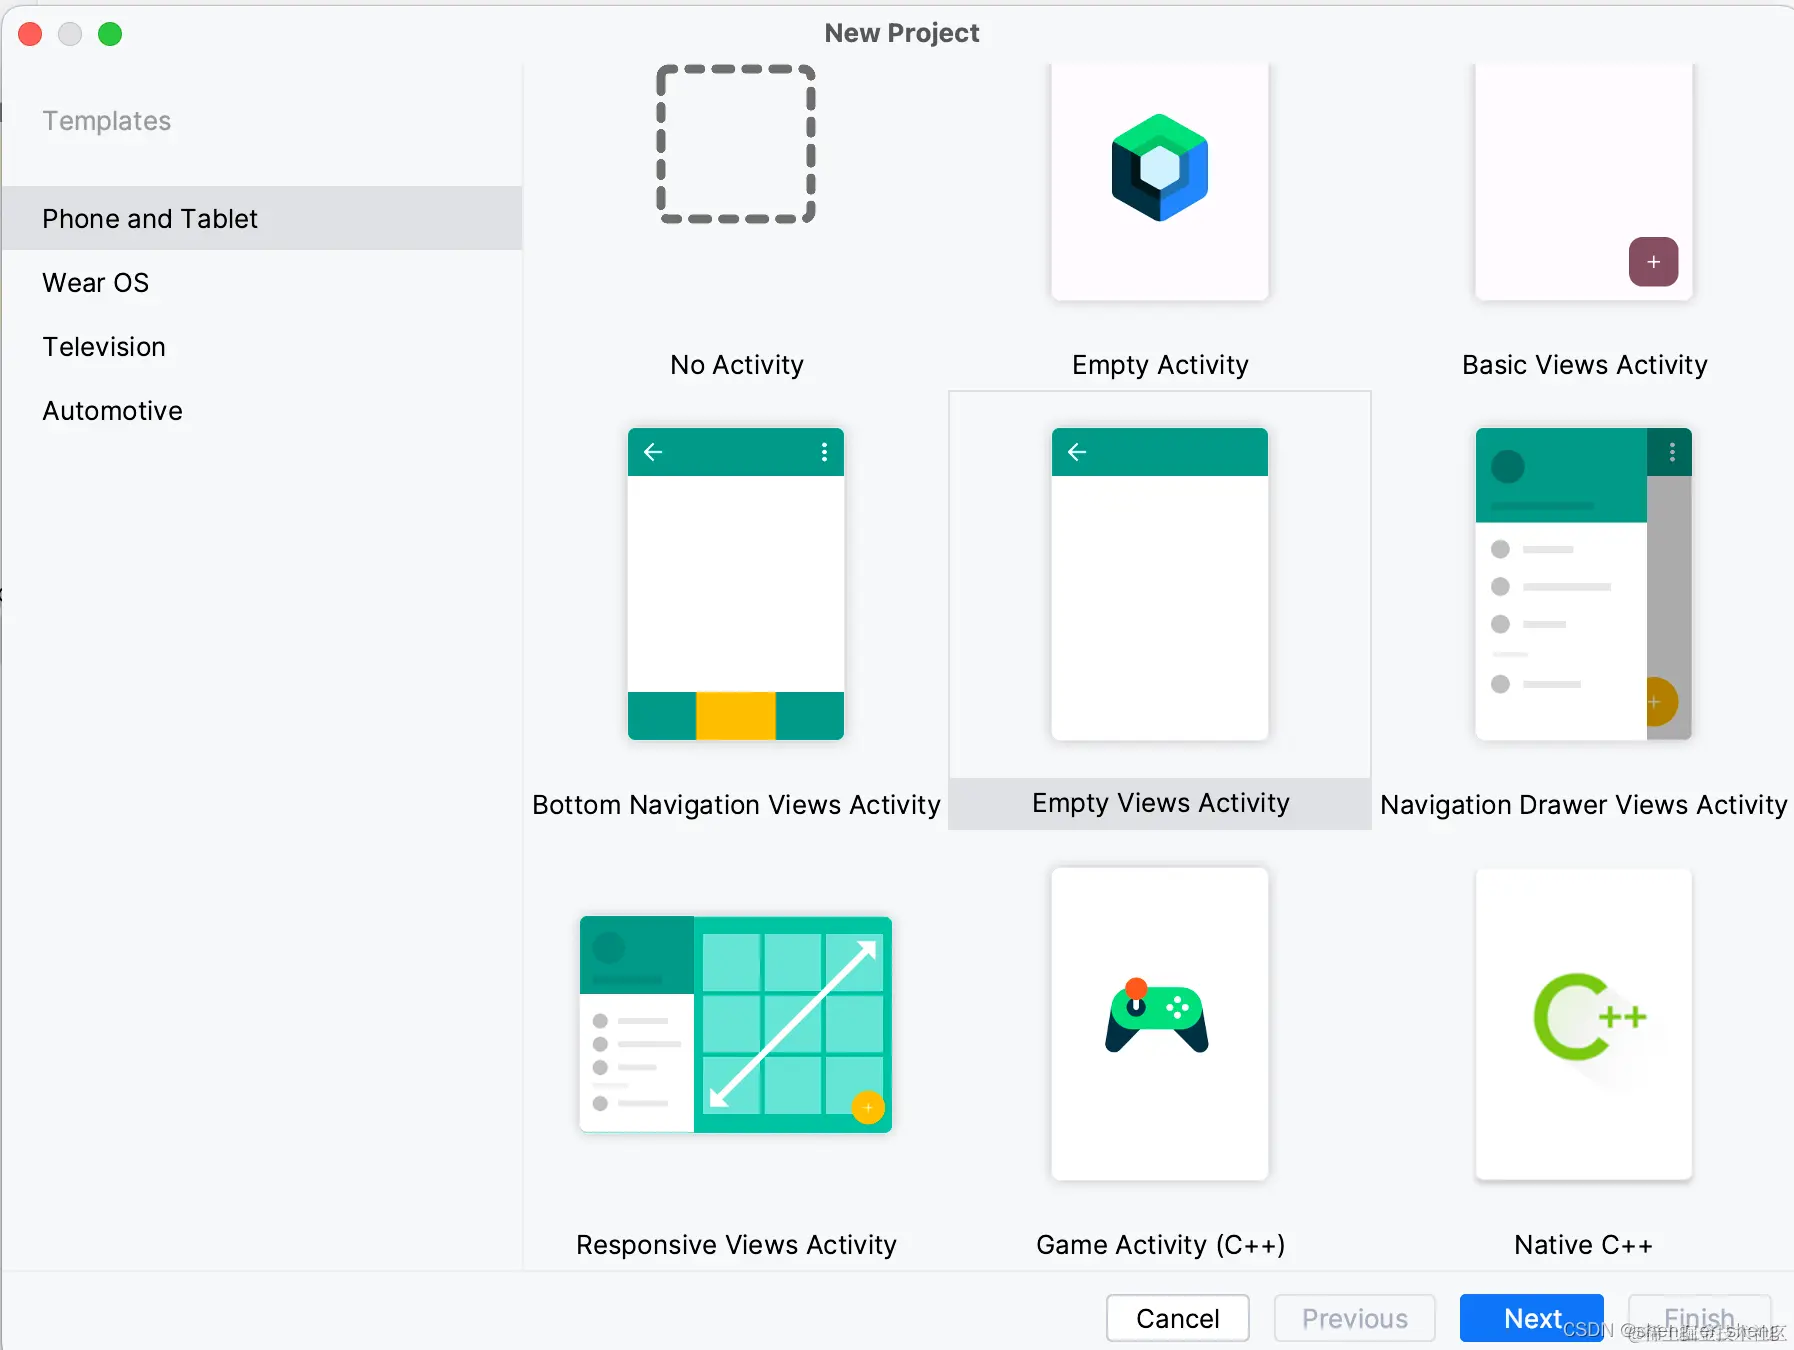1794x1350 pixels.
Task: Click the Responsive Views Activity label
Action: click(x=736, y=1245)
